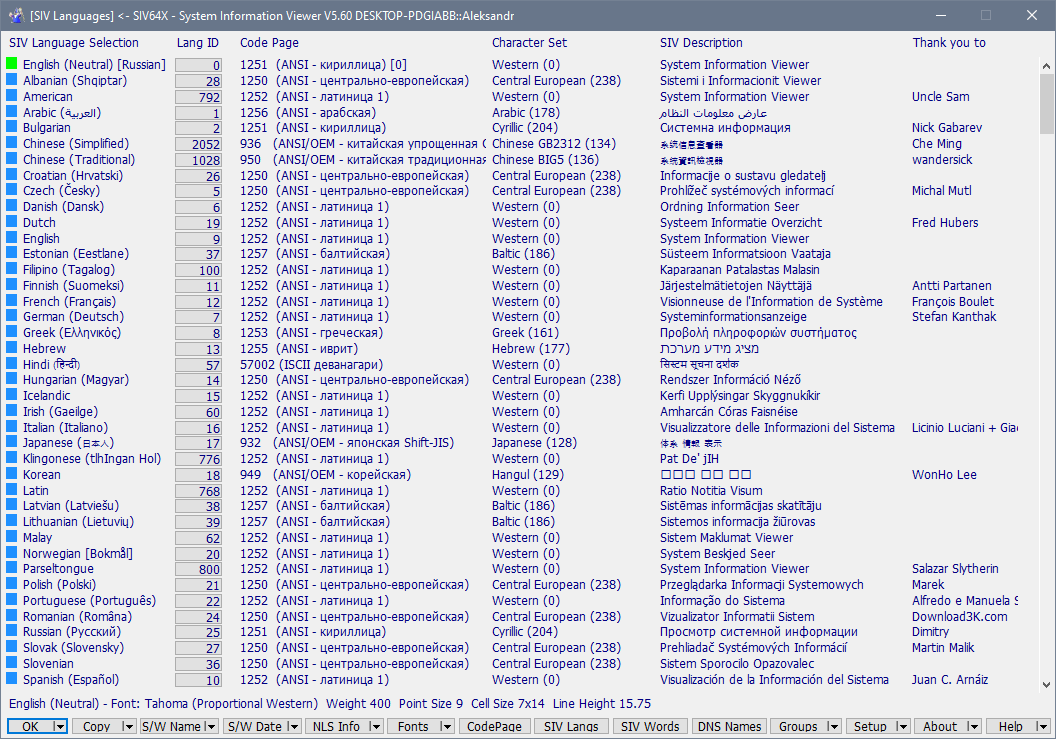Click the blue square beside Icelandic
This screenshot has height=739, width=1056.
pos(11,395)
